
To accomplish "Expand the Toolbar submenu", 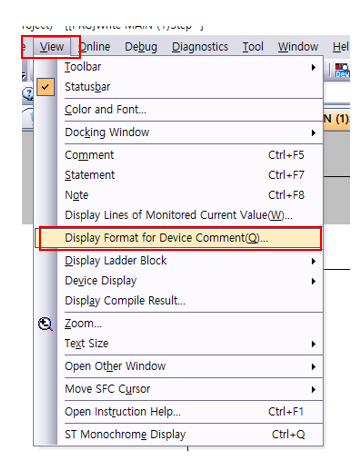I will point(179,67).
